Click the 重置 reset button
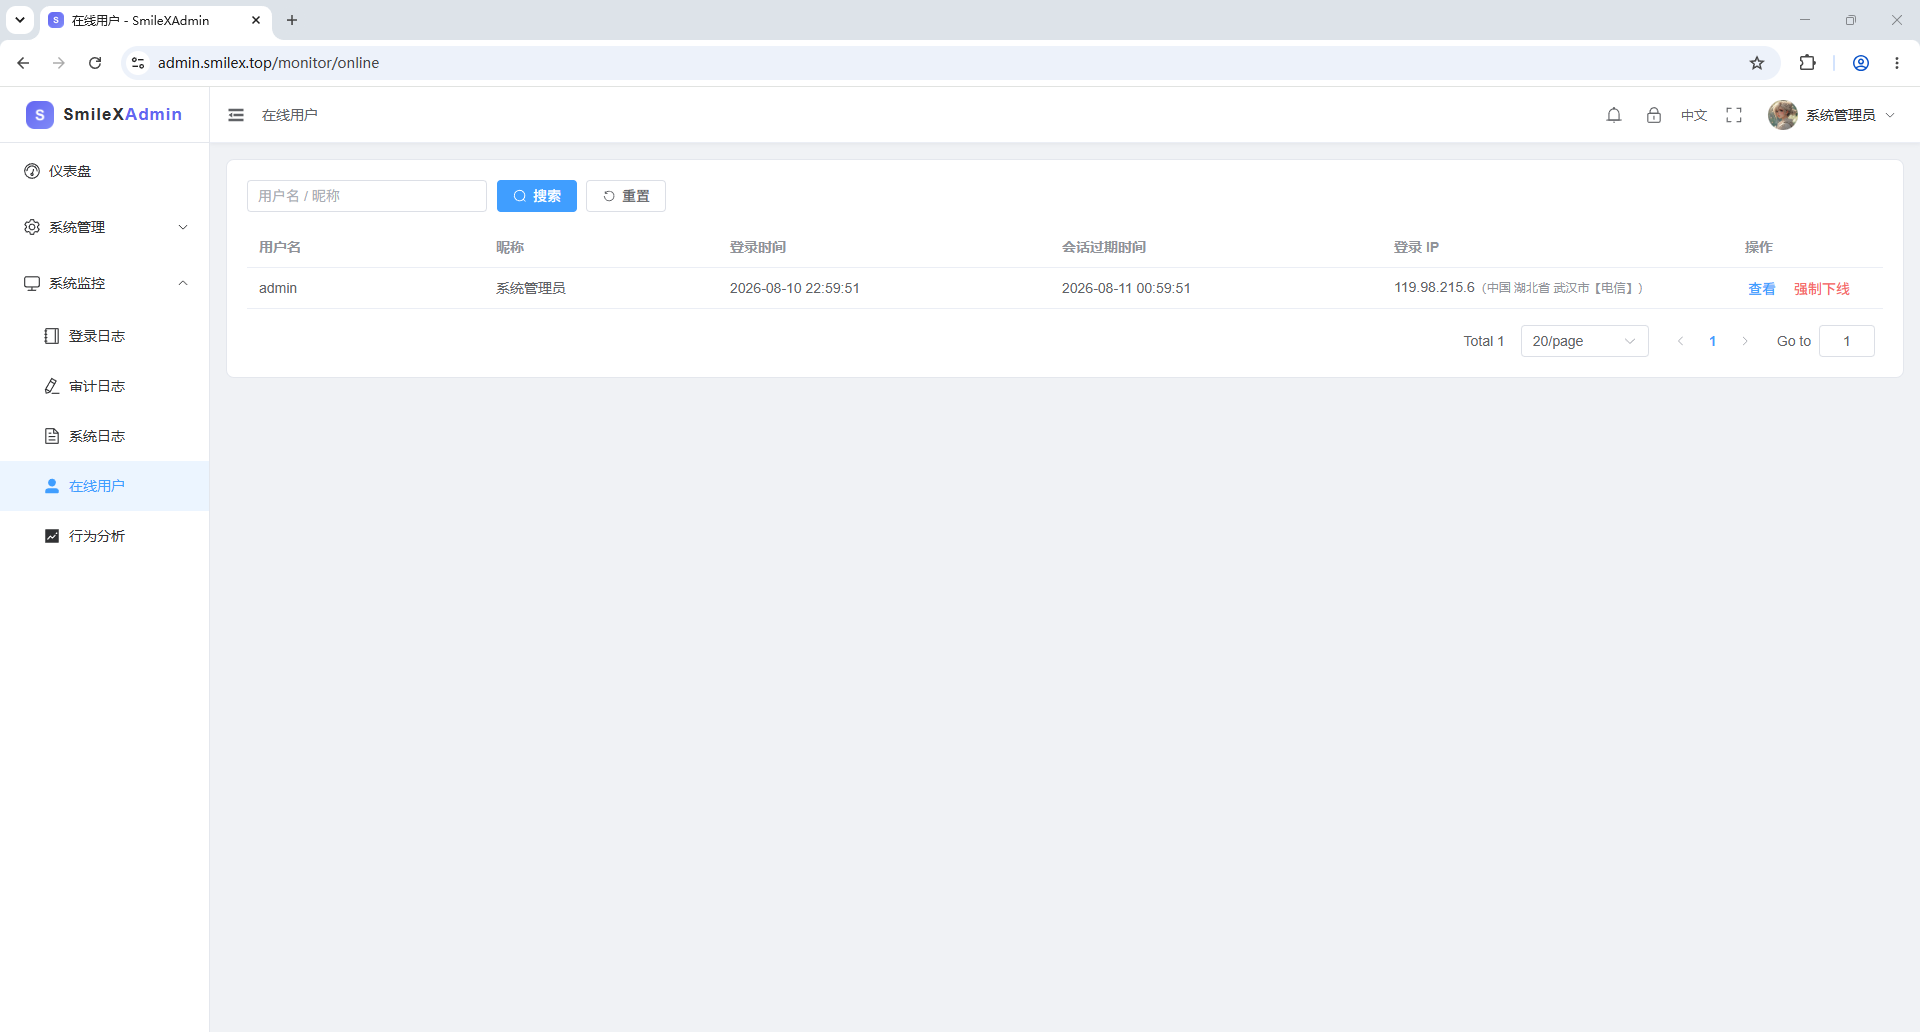Viewport: 1920px width, 1032px height. (x=626, y=196)
